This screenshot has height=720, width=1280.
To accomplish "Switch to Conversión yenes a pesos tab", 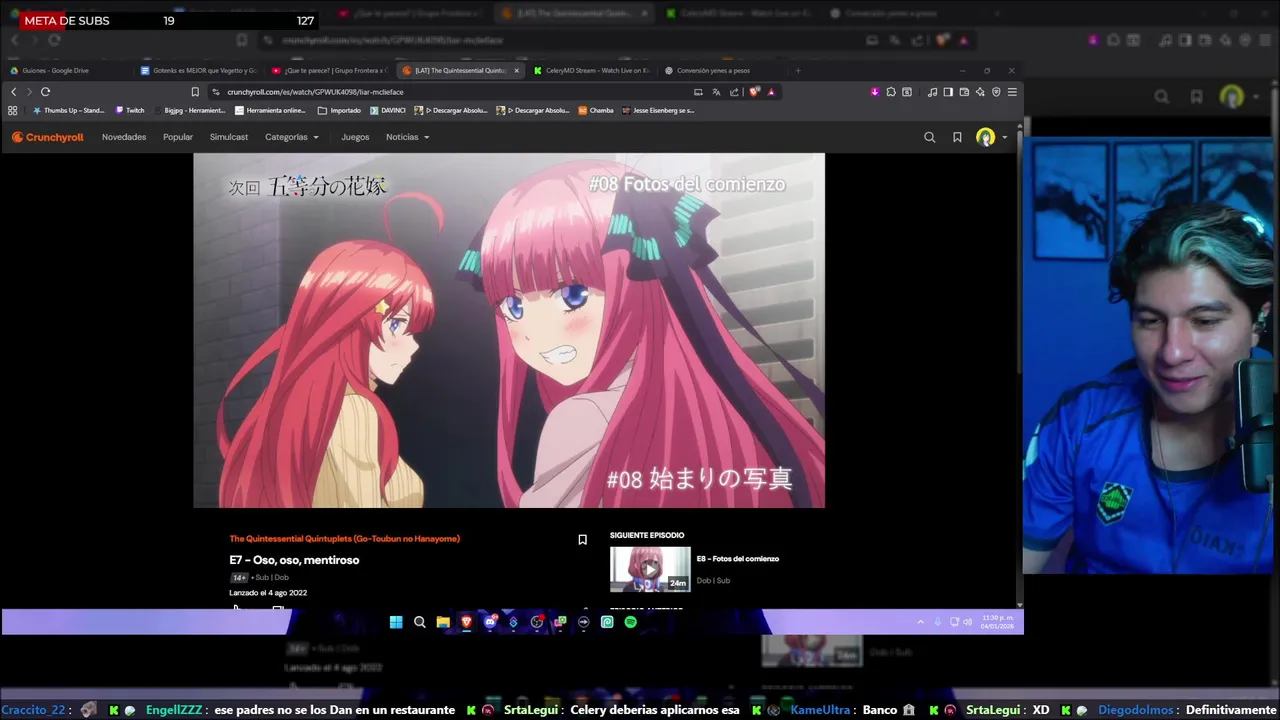I will (x=720, y=71).
